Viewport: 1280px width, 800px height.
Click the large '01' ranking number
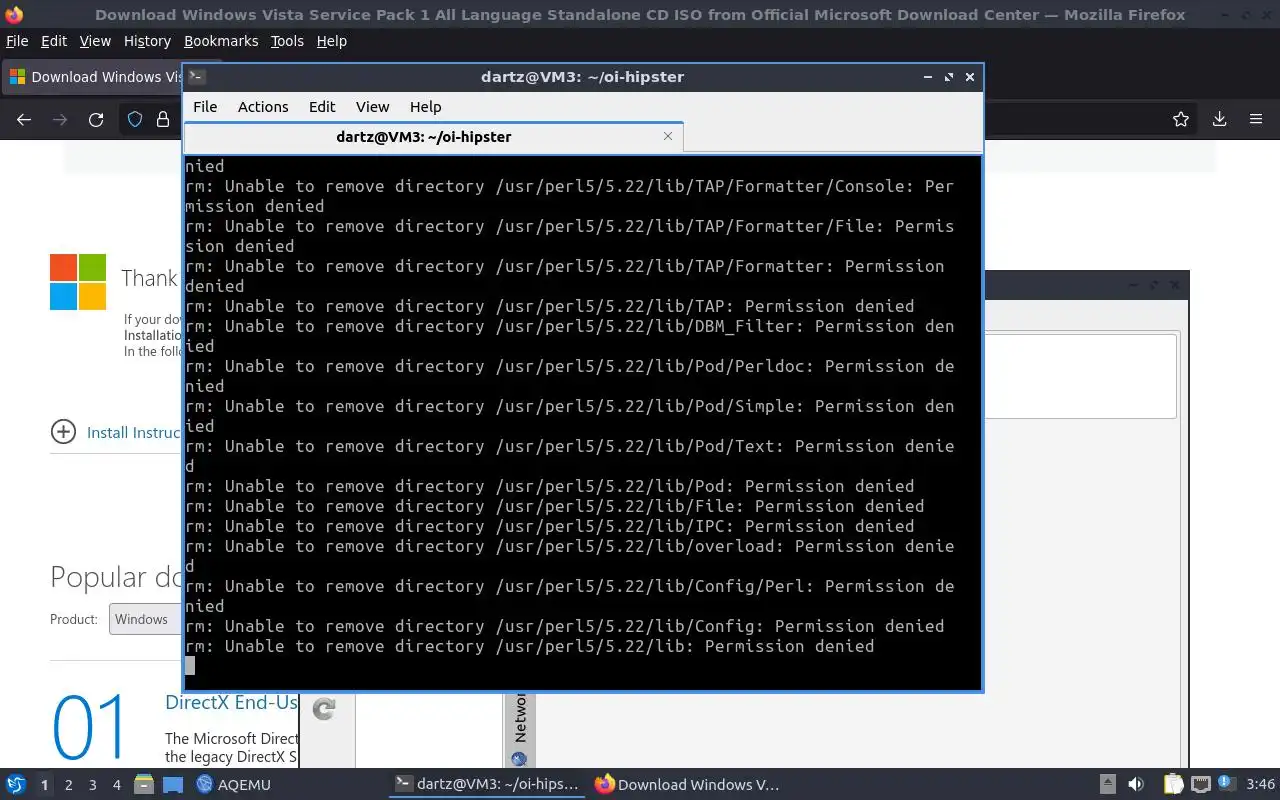coord(89,727)
